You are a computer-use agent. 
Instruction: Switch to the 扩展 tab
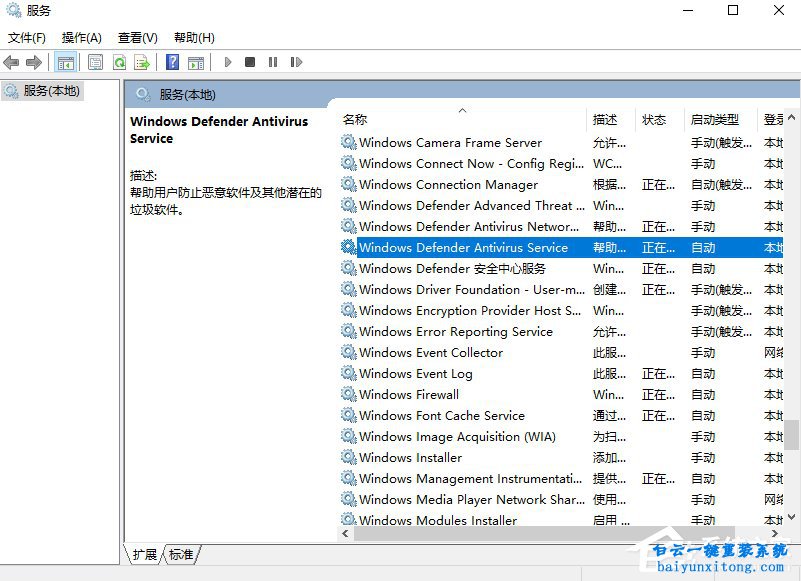tap(143, 554)
